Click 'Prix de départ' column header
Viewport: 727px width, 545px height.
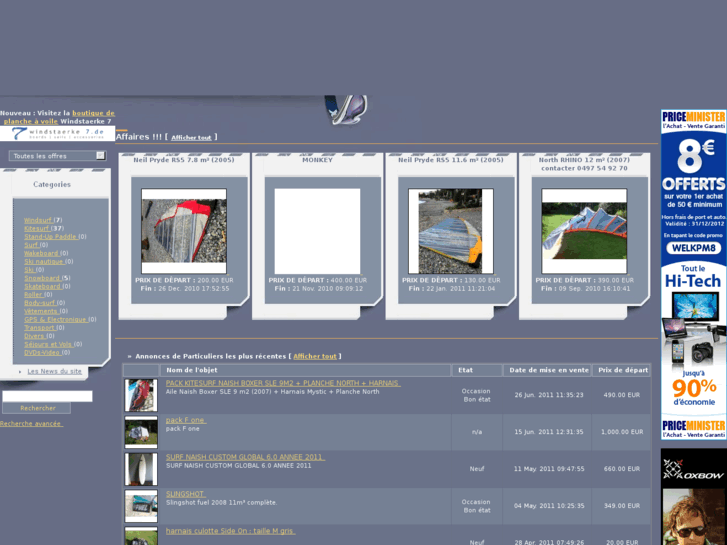pyautogui.click(x=622, y=370)
